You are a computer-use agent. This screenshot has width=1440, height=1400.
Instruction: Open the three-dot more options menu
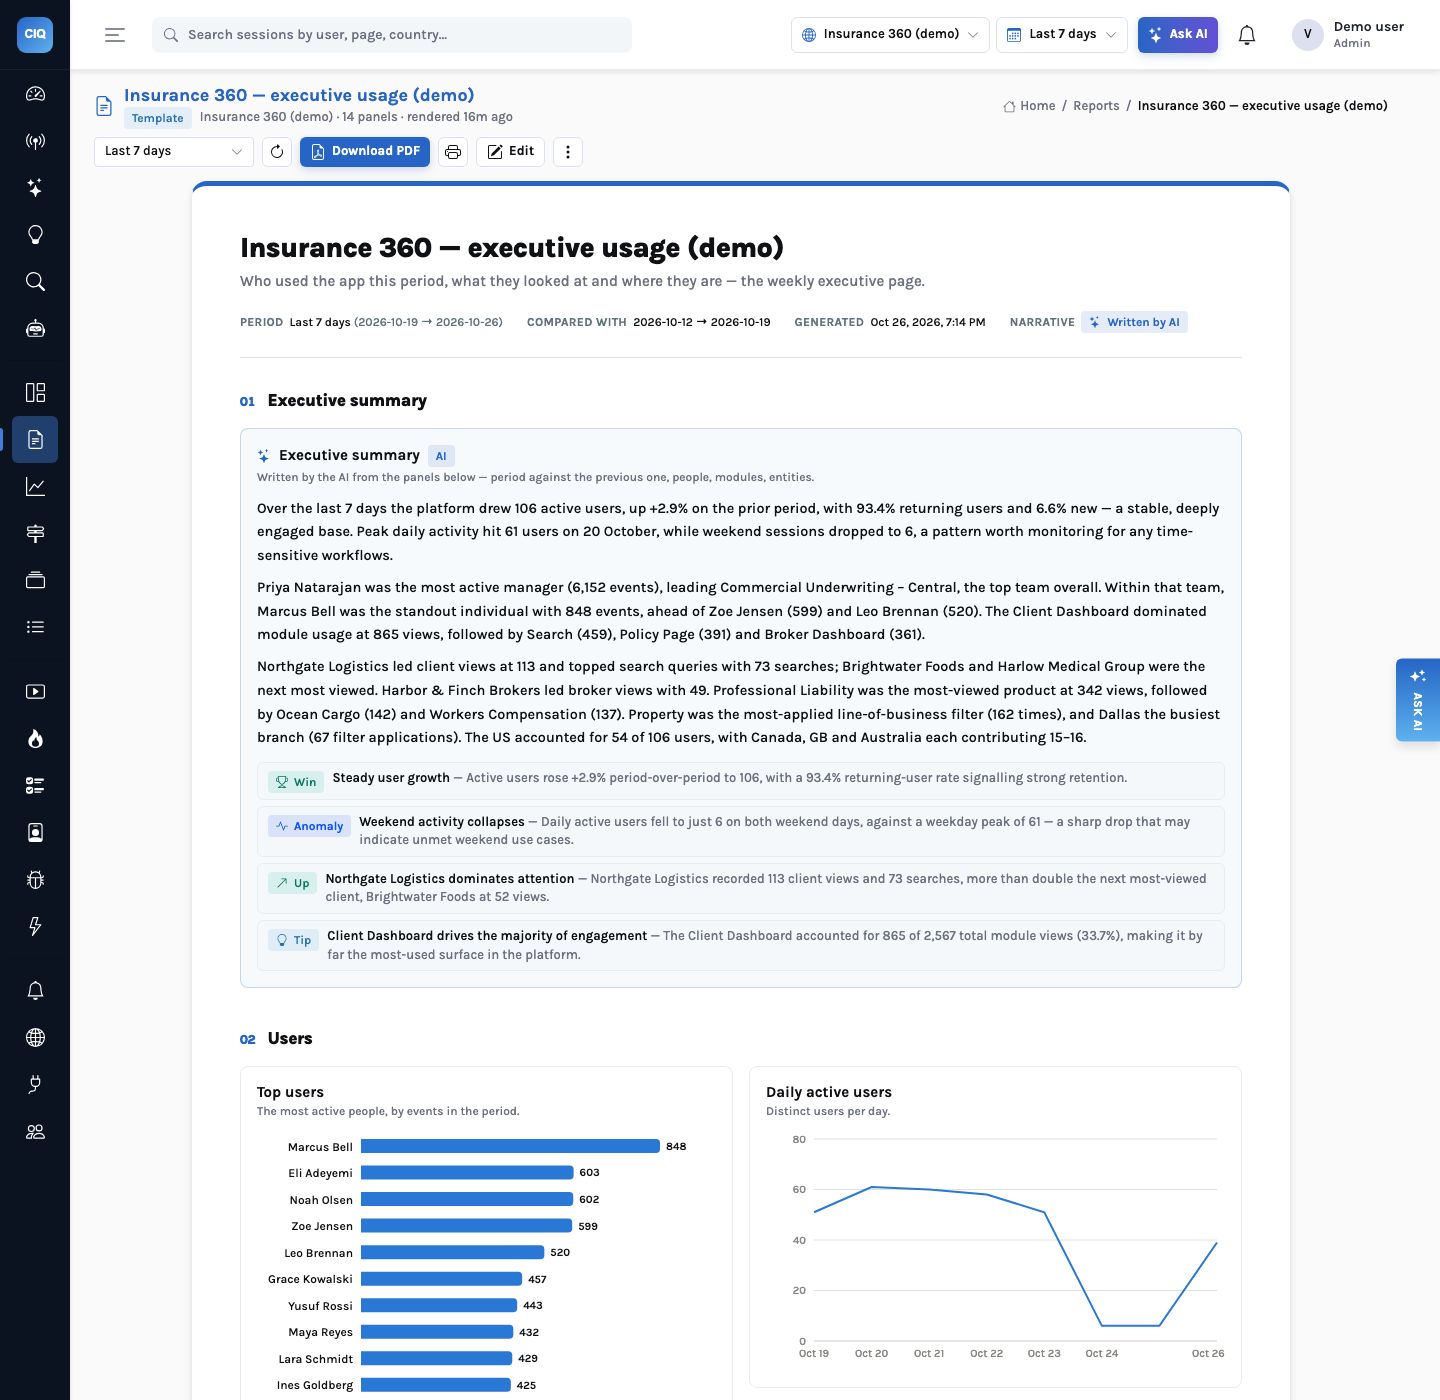click(x=568, y=152)
